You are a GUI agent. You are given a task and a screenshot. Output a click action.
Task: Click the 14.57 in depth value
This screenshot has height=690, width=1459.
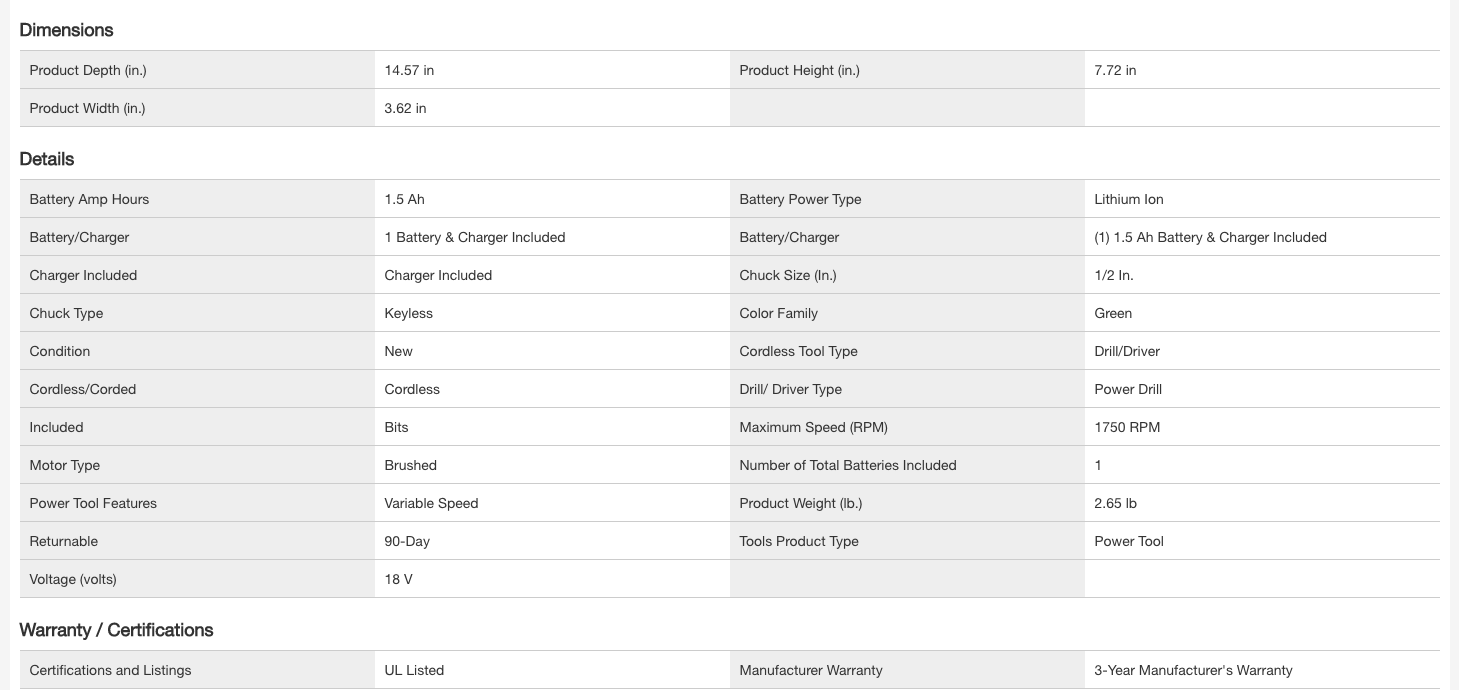(x=409, y=70)
